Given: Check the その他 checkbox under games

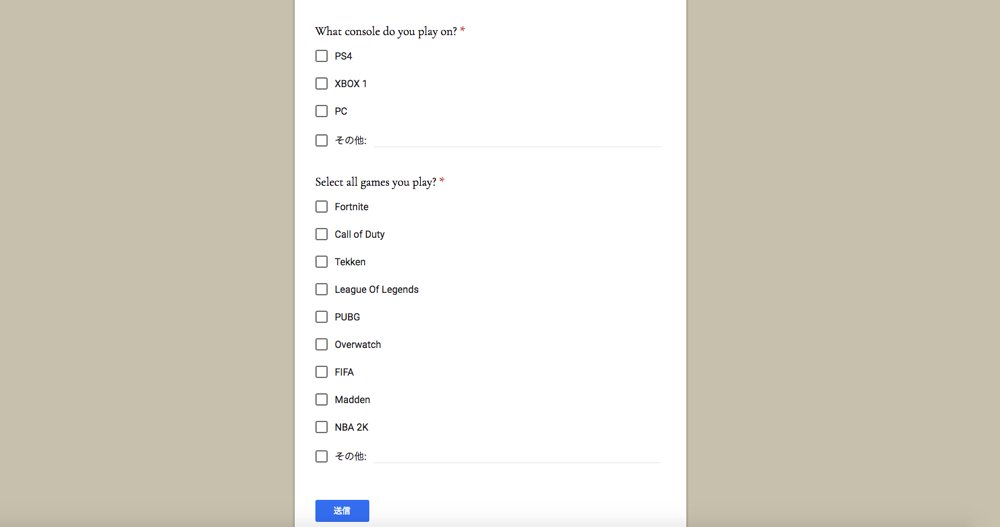Looking at the screenshot, I should pos(321,456).
